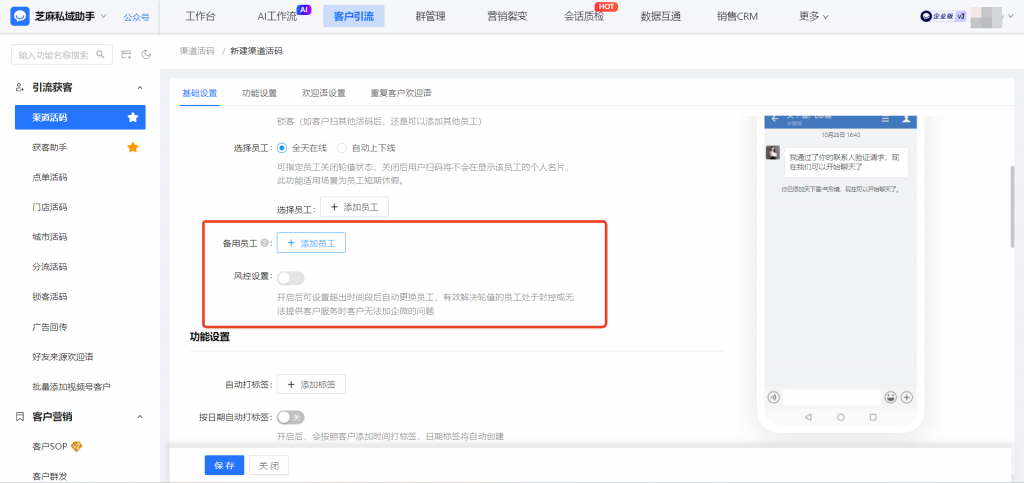Click the contact profile icon in phone preview

tap(906, 119)
